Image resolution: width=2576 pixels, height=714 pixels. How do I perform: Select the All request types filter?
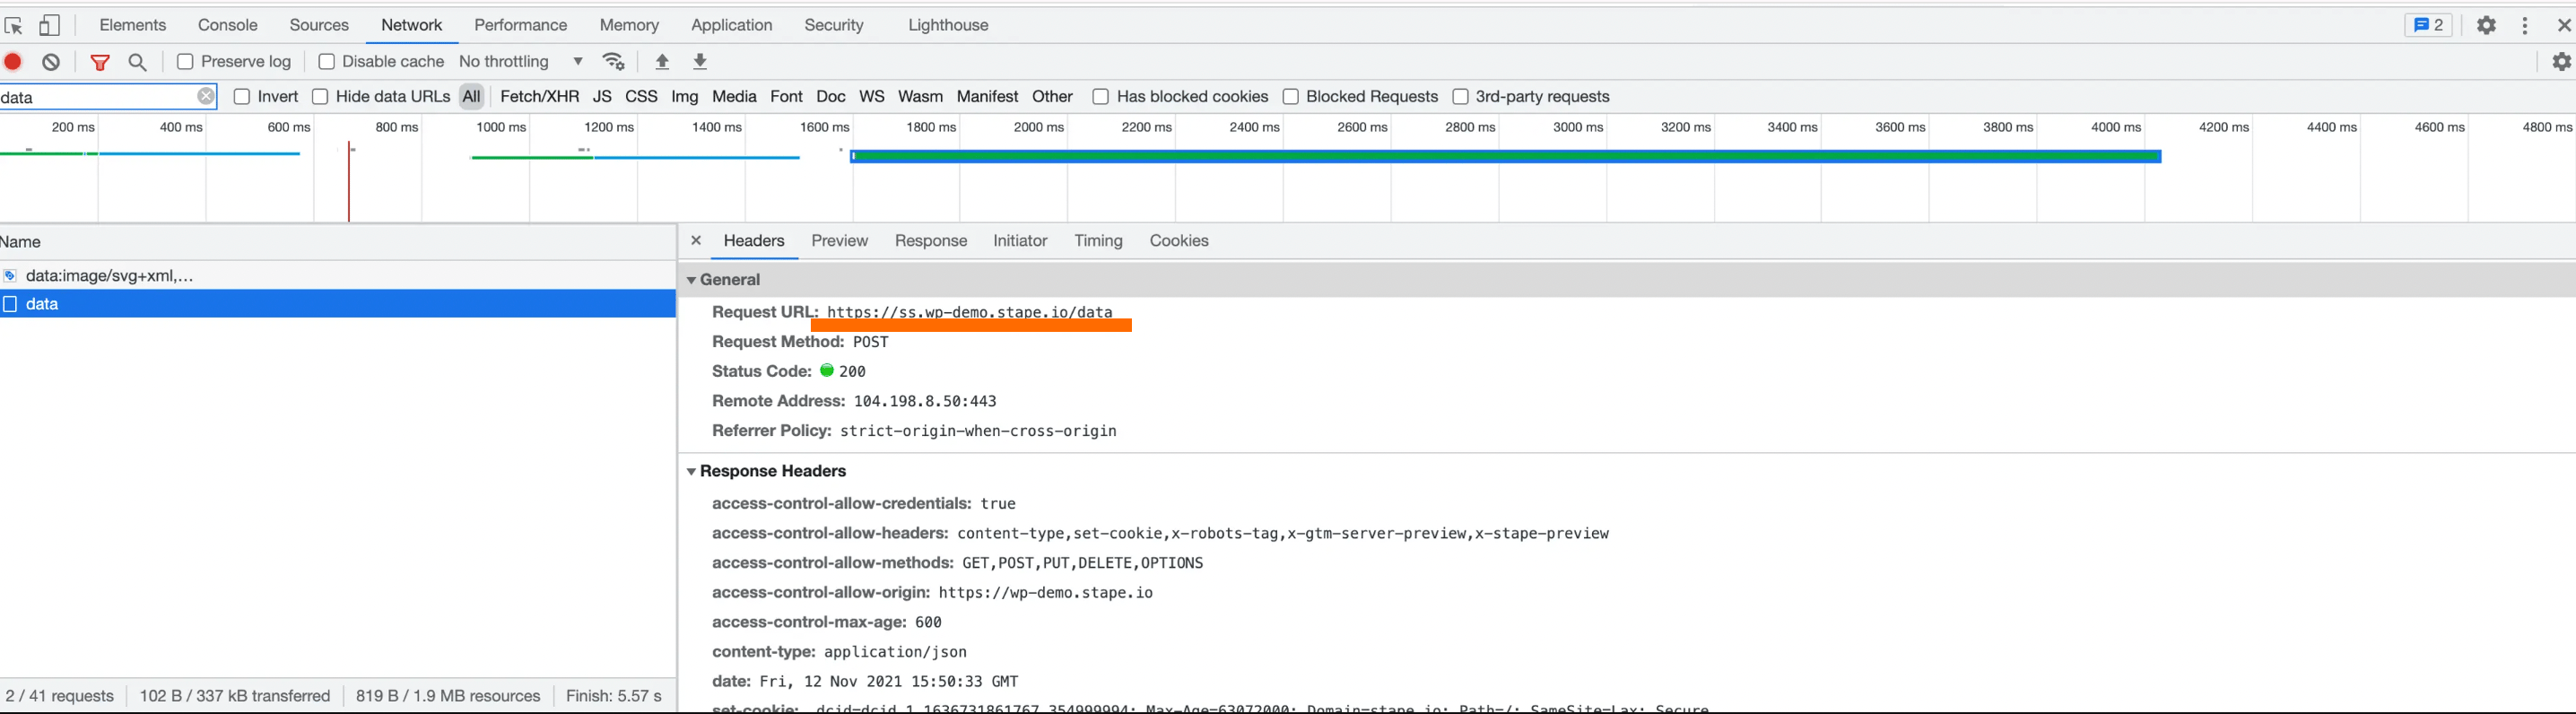tap(472, 96)
